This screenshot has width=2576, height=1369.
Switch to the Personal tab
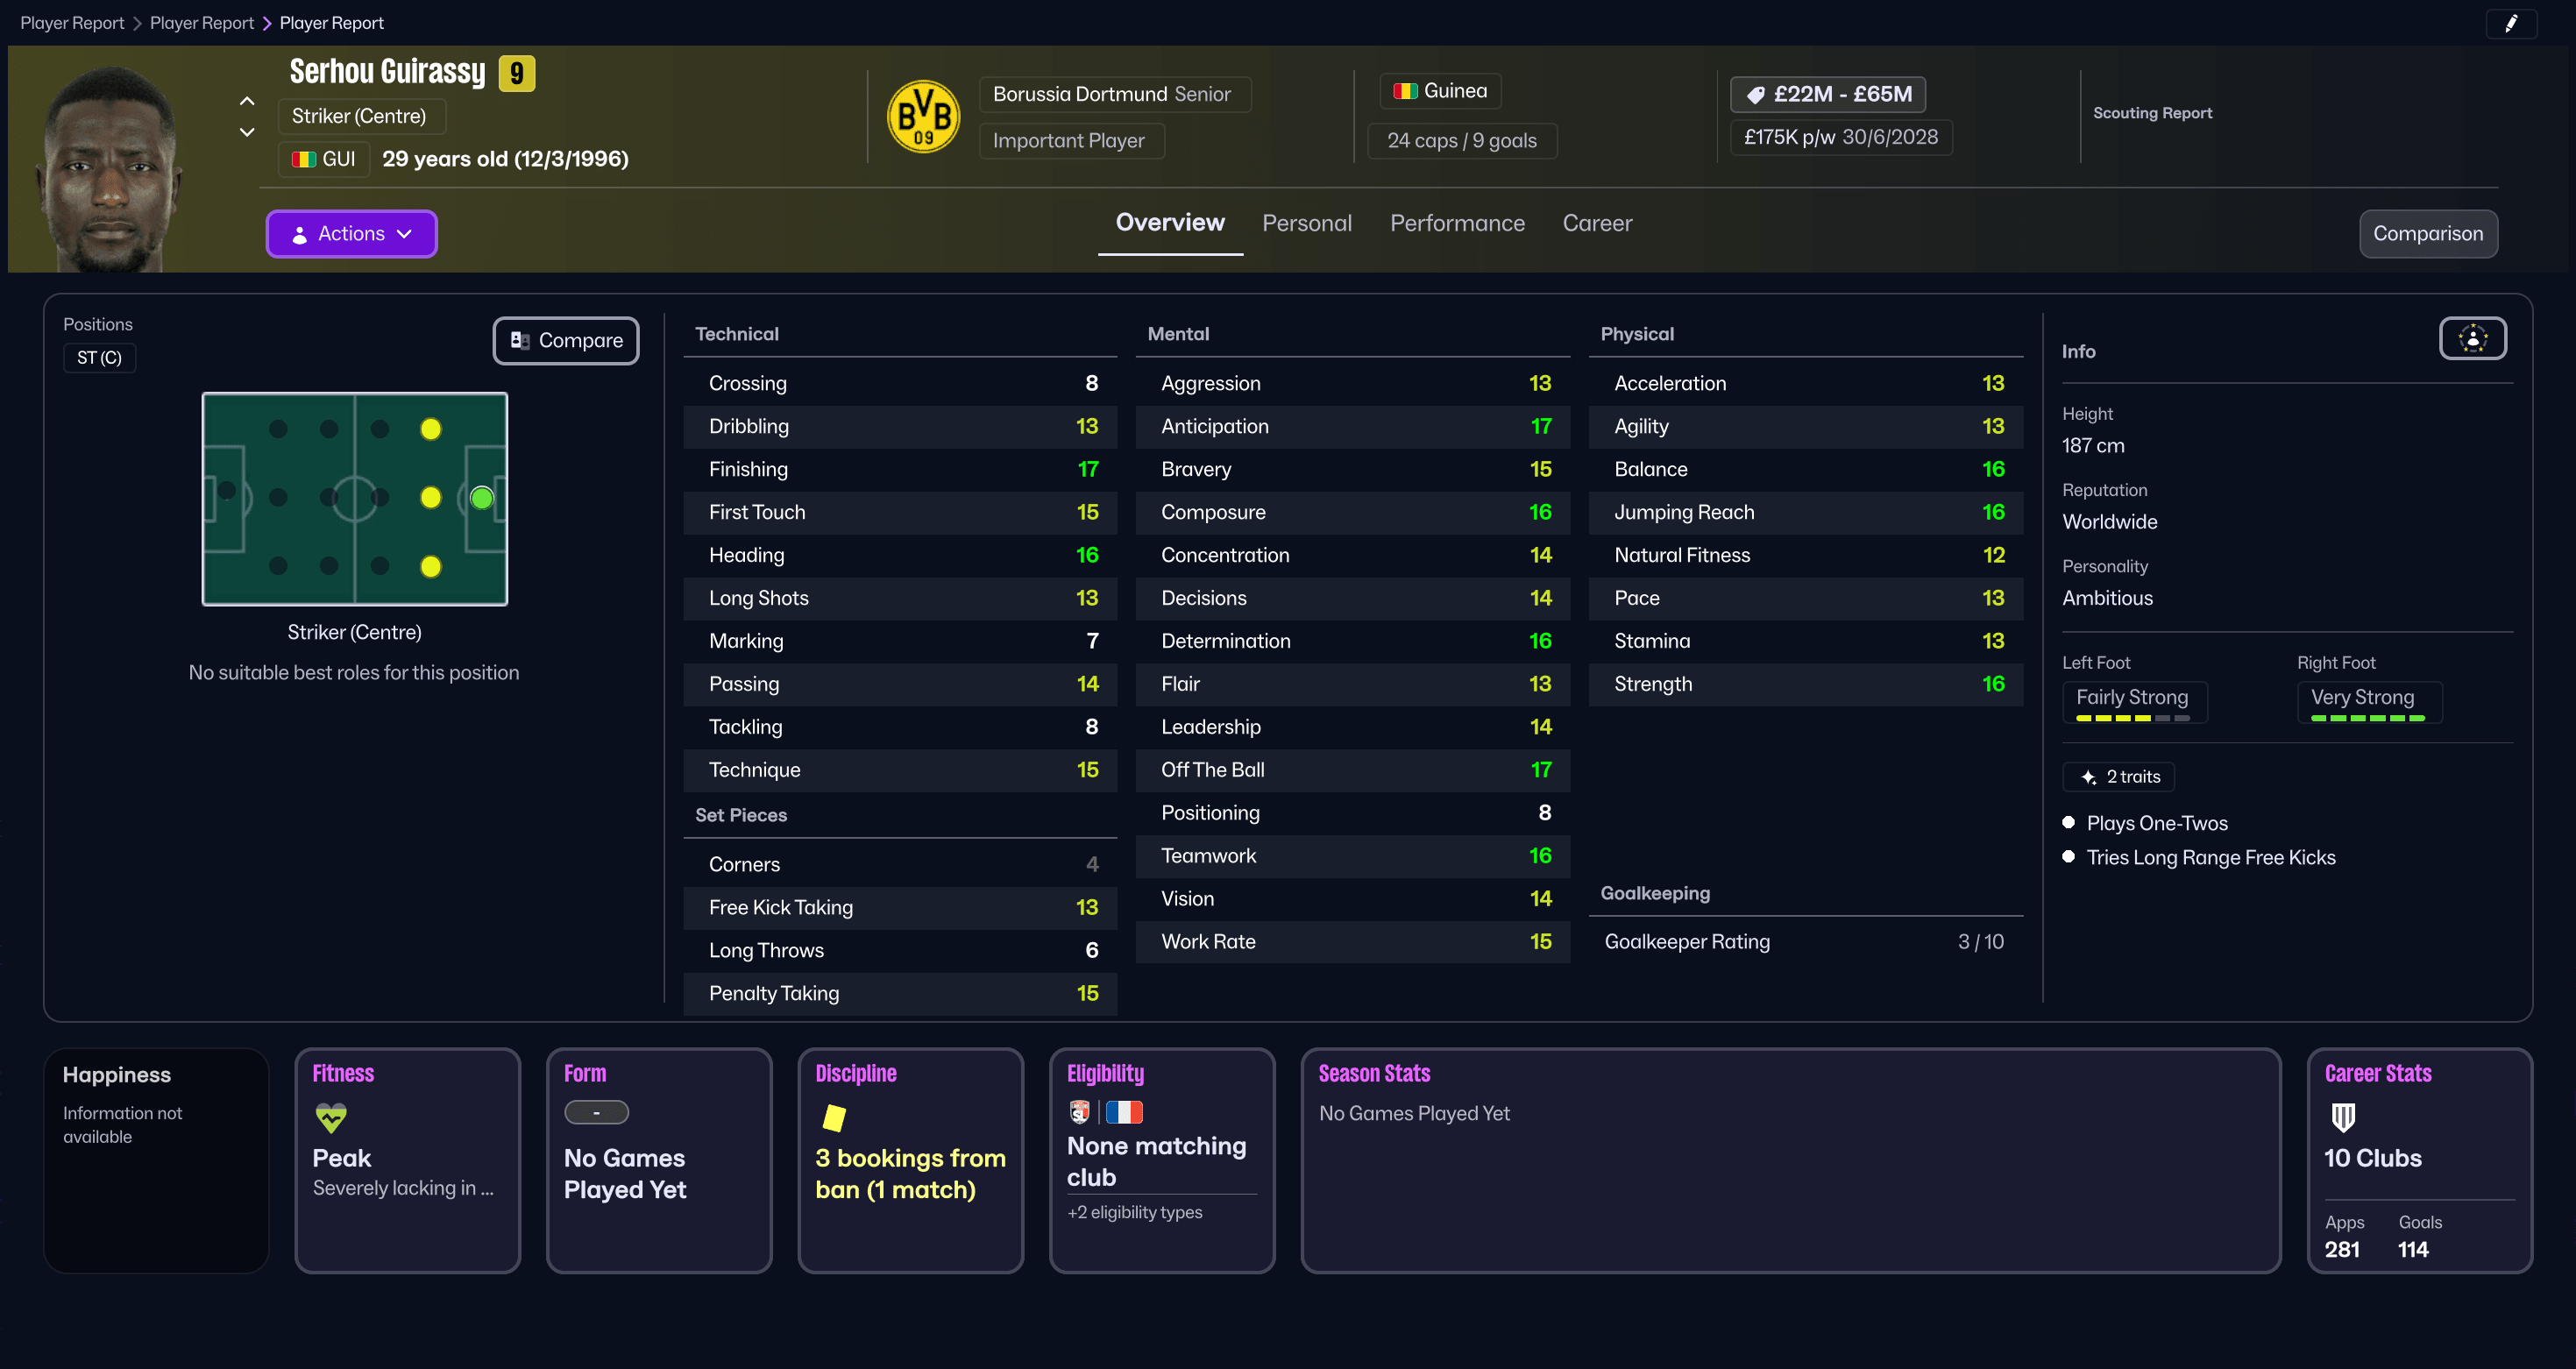pyautogui.click(x=1307, y=223)
